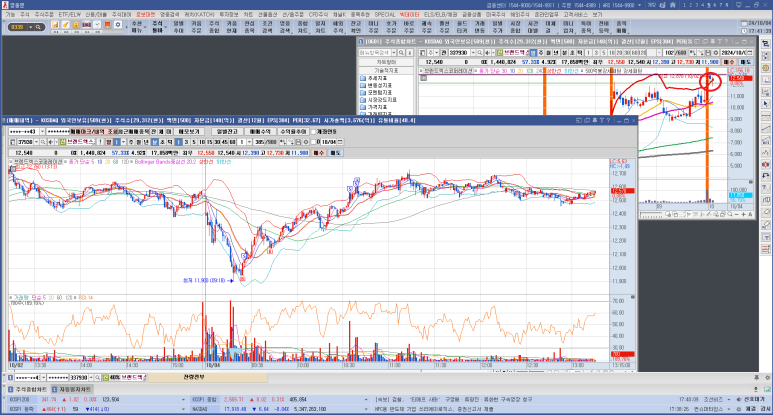Viewport: 773px width, 415px height.
Task: Open the candle type dropdown in front chart toolbar
Action: pyautogui.click(x=123, y=142)
